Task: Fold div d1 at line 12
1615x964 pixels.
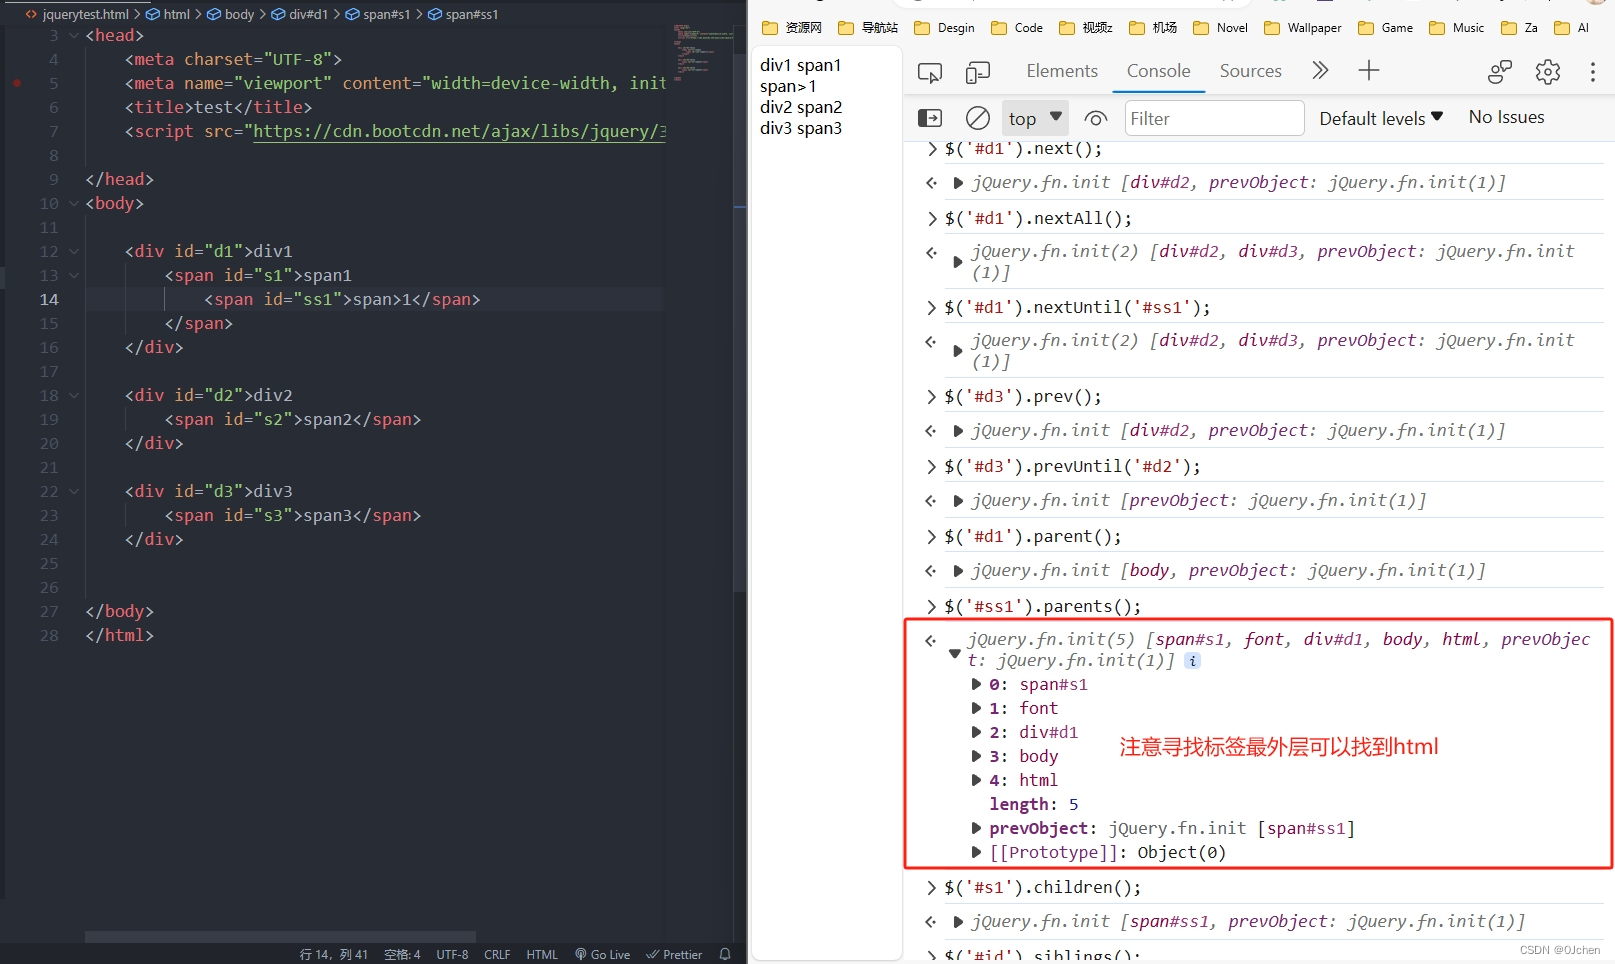Action: [74, 251]
